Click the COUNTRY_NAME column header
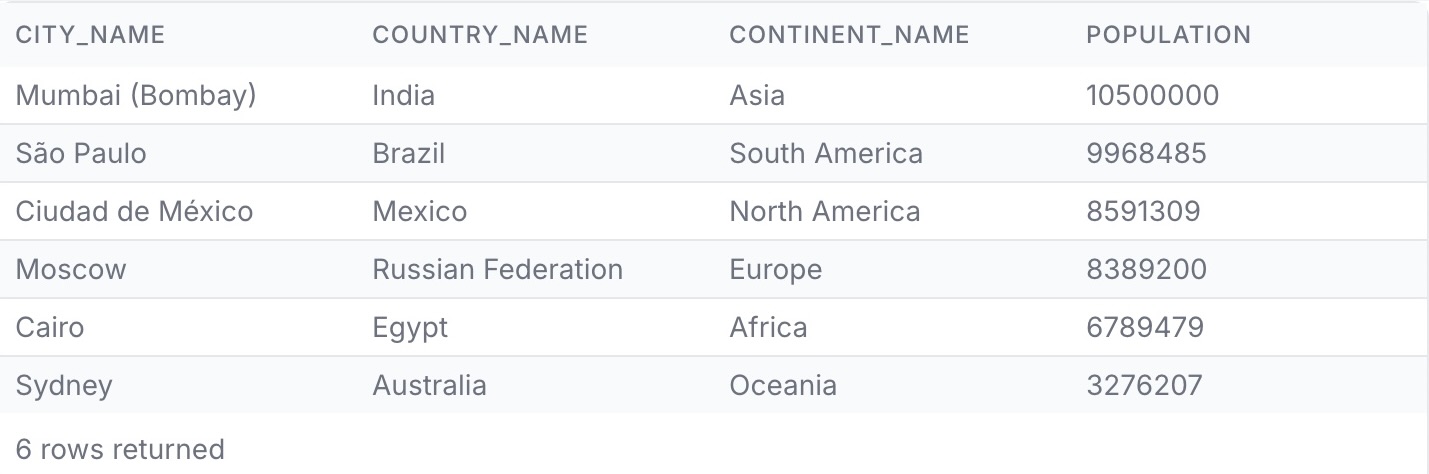 (x=480, y=35)
